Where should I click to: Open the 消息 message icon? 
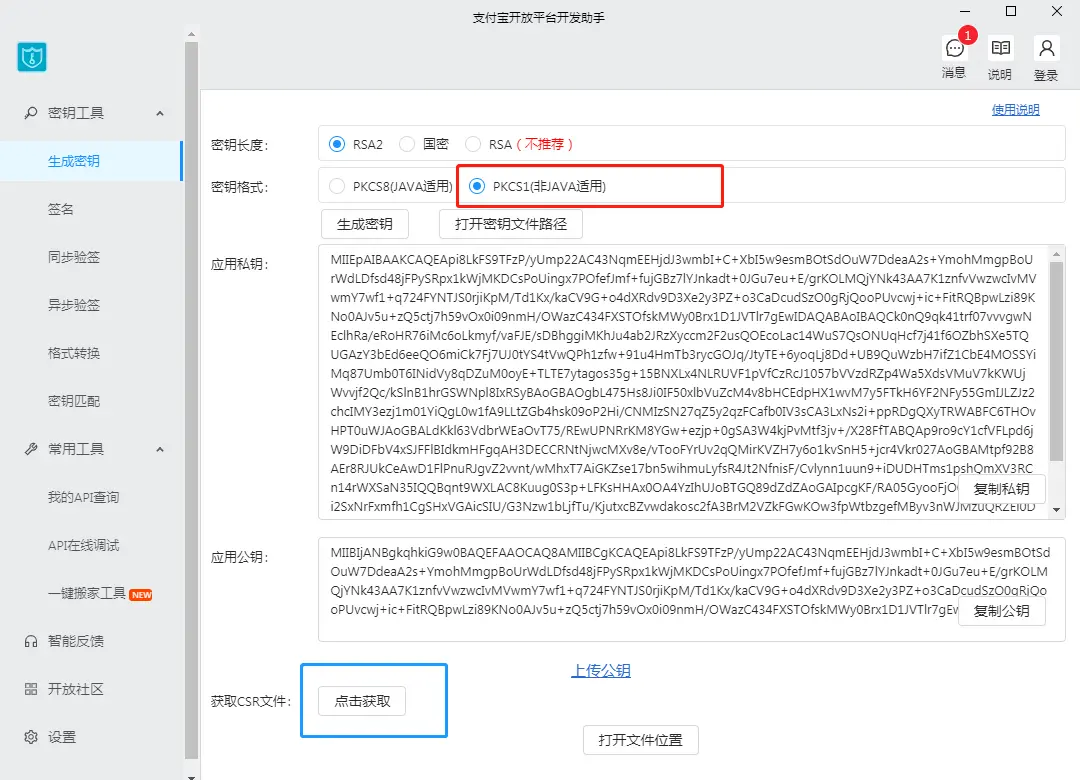954,48
